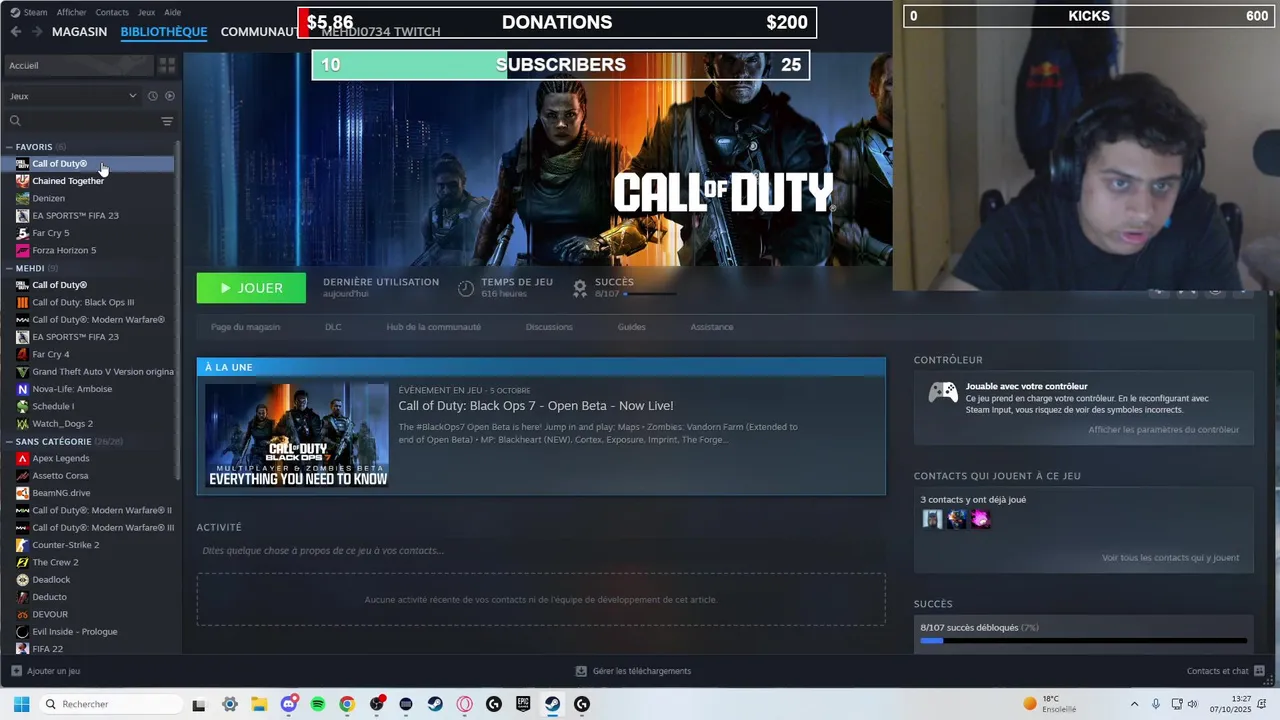Select Nova-Life: Amboise in library

coord(72,389)
